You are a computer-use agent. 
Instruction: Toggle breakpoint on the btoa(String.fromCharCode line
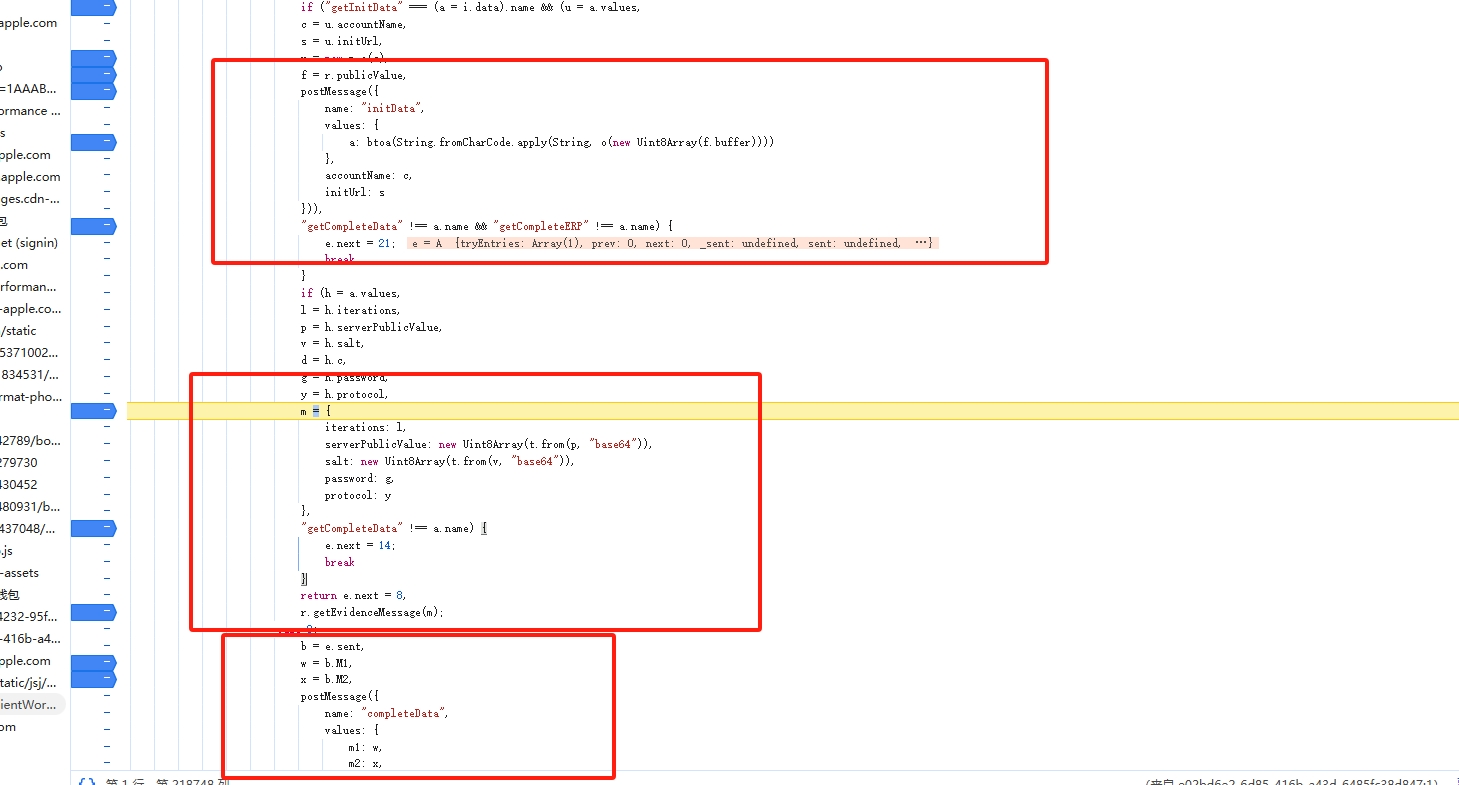click(93, 142)
